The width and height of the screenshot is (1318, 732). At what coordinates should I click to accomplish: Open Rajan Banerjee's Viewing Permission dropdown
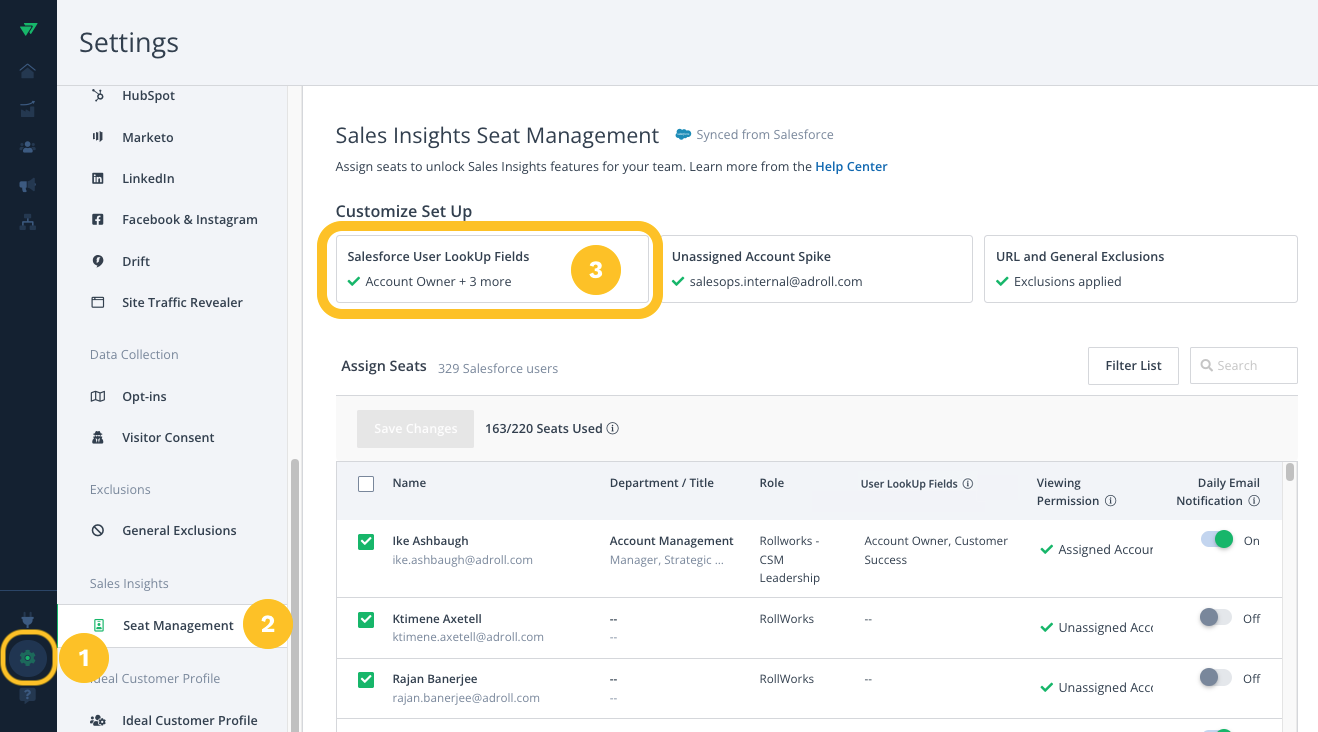click(x=1097, y=688)
